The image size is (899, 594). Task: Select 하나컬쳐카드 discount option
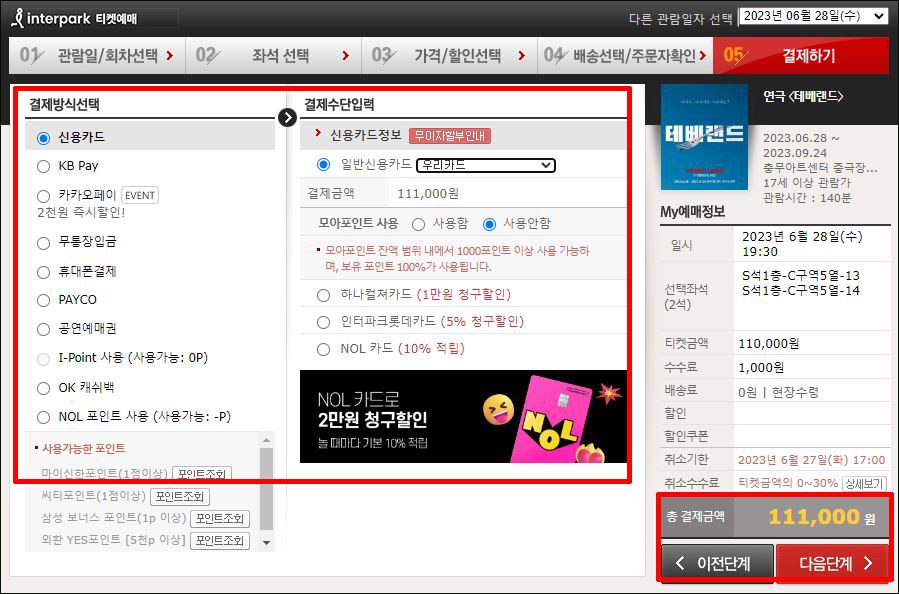(323, 295)
